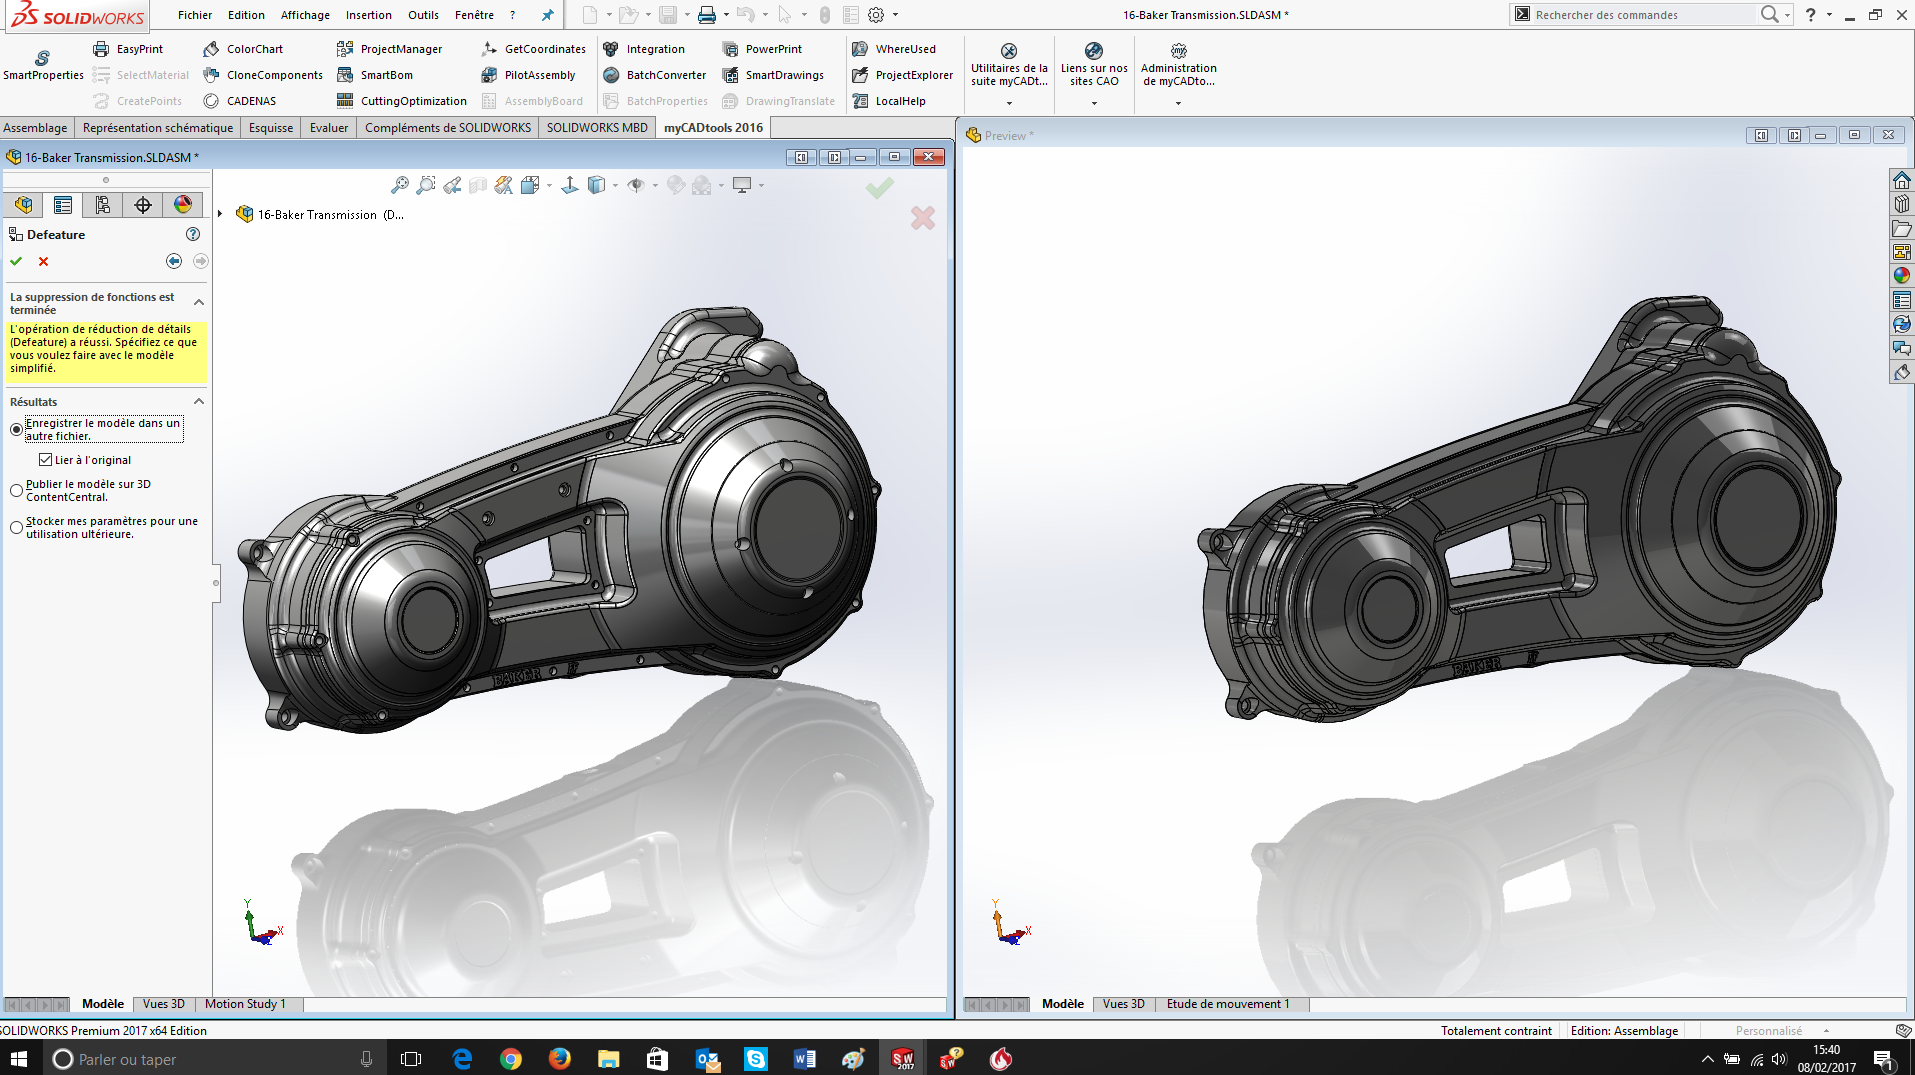Viewport: 1915px width, 1075px height.
Task: Open the PowerPrint tool
Action: click(762, 49)
